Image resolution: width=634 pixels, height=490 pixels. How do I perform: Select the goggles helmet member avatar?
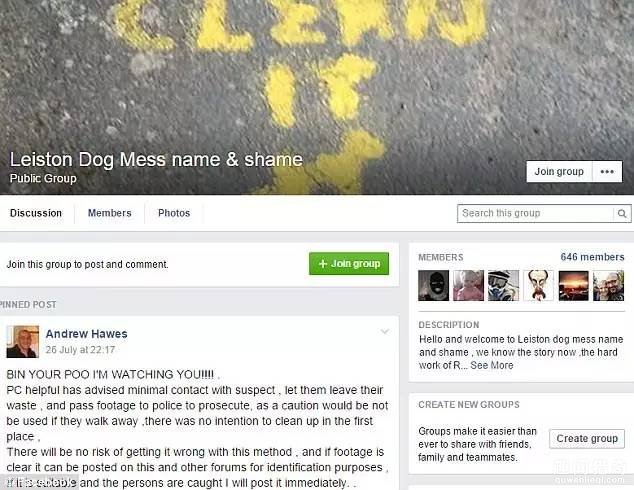pyautogui.click(x=503, y=285)
